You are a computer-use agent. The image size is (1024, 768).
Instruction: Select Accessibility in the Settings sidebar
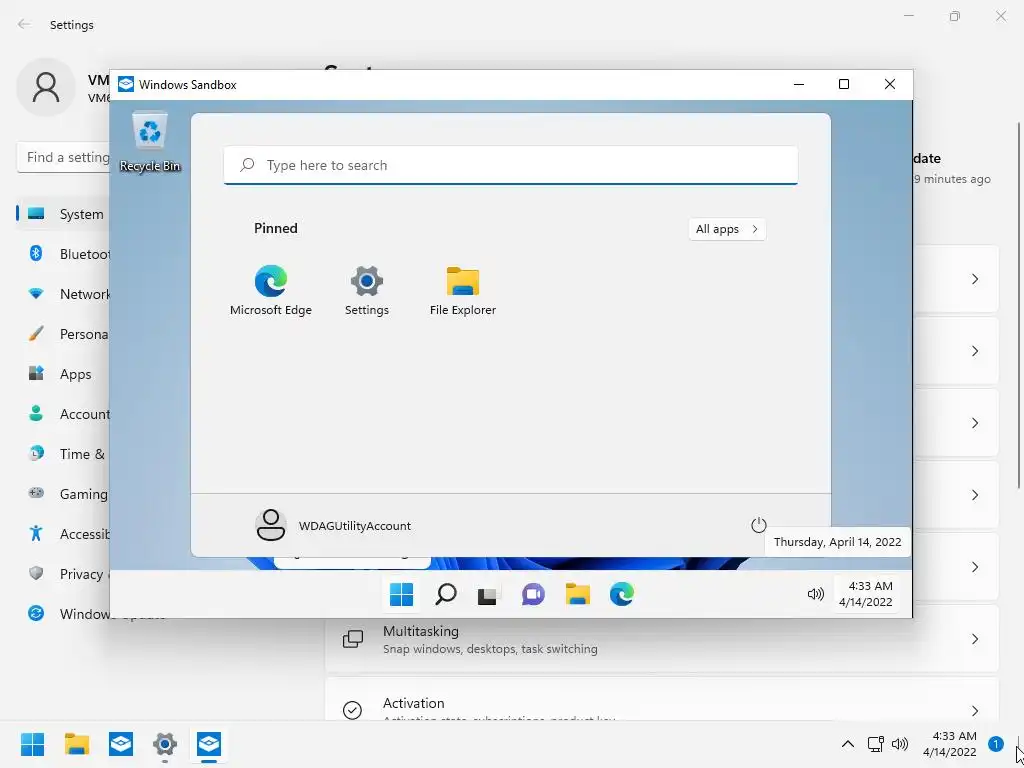[x=63, y=534]
